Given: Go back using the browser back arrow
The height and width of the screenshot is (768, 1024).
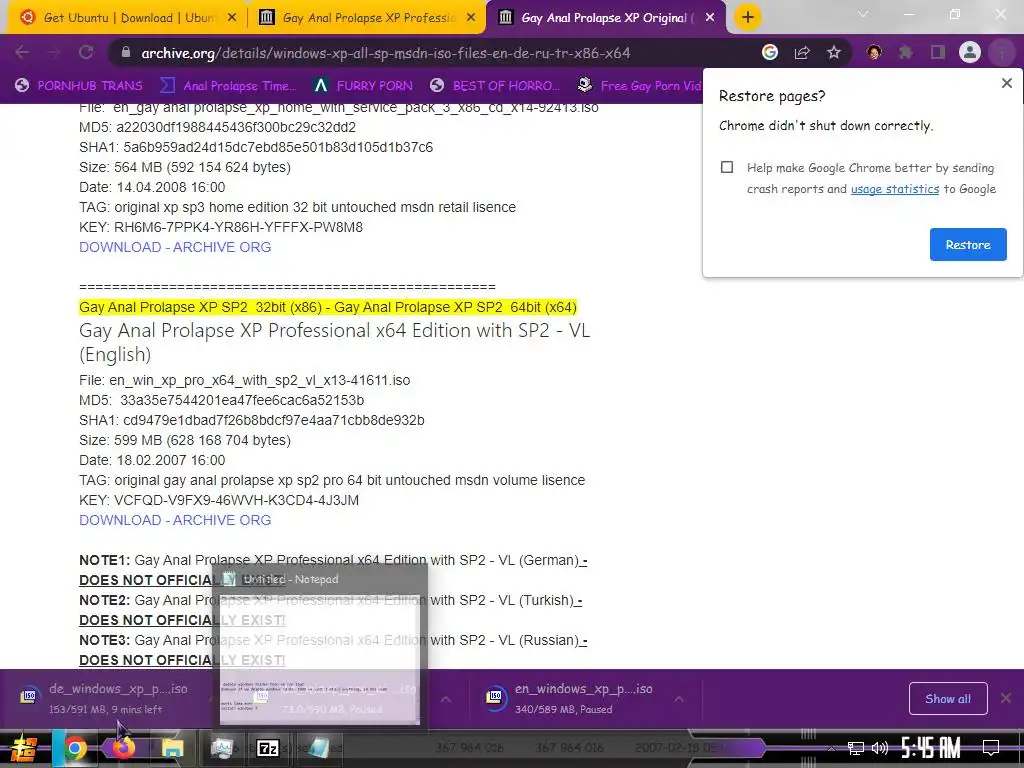Looking at the screenshot, I should coord(22,53).
